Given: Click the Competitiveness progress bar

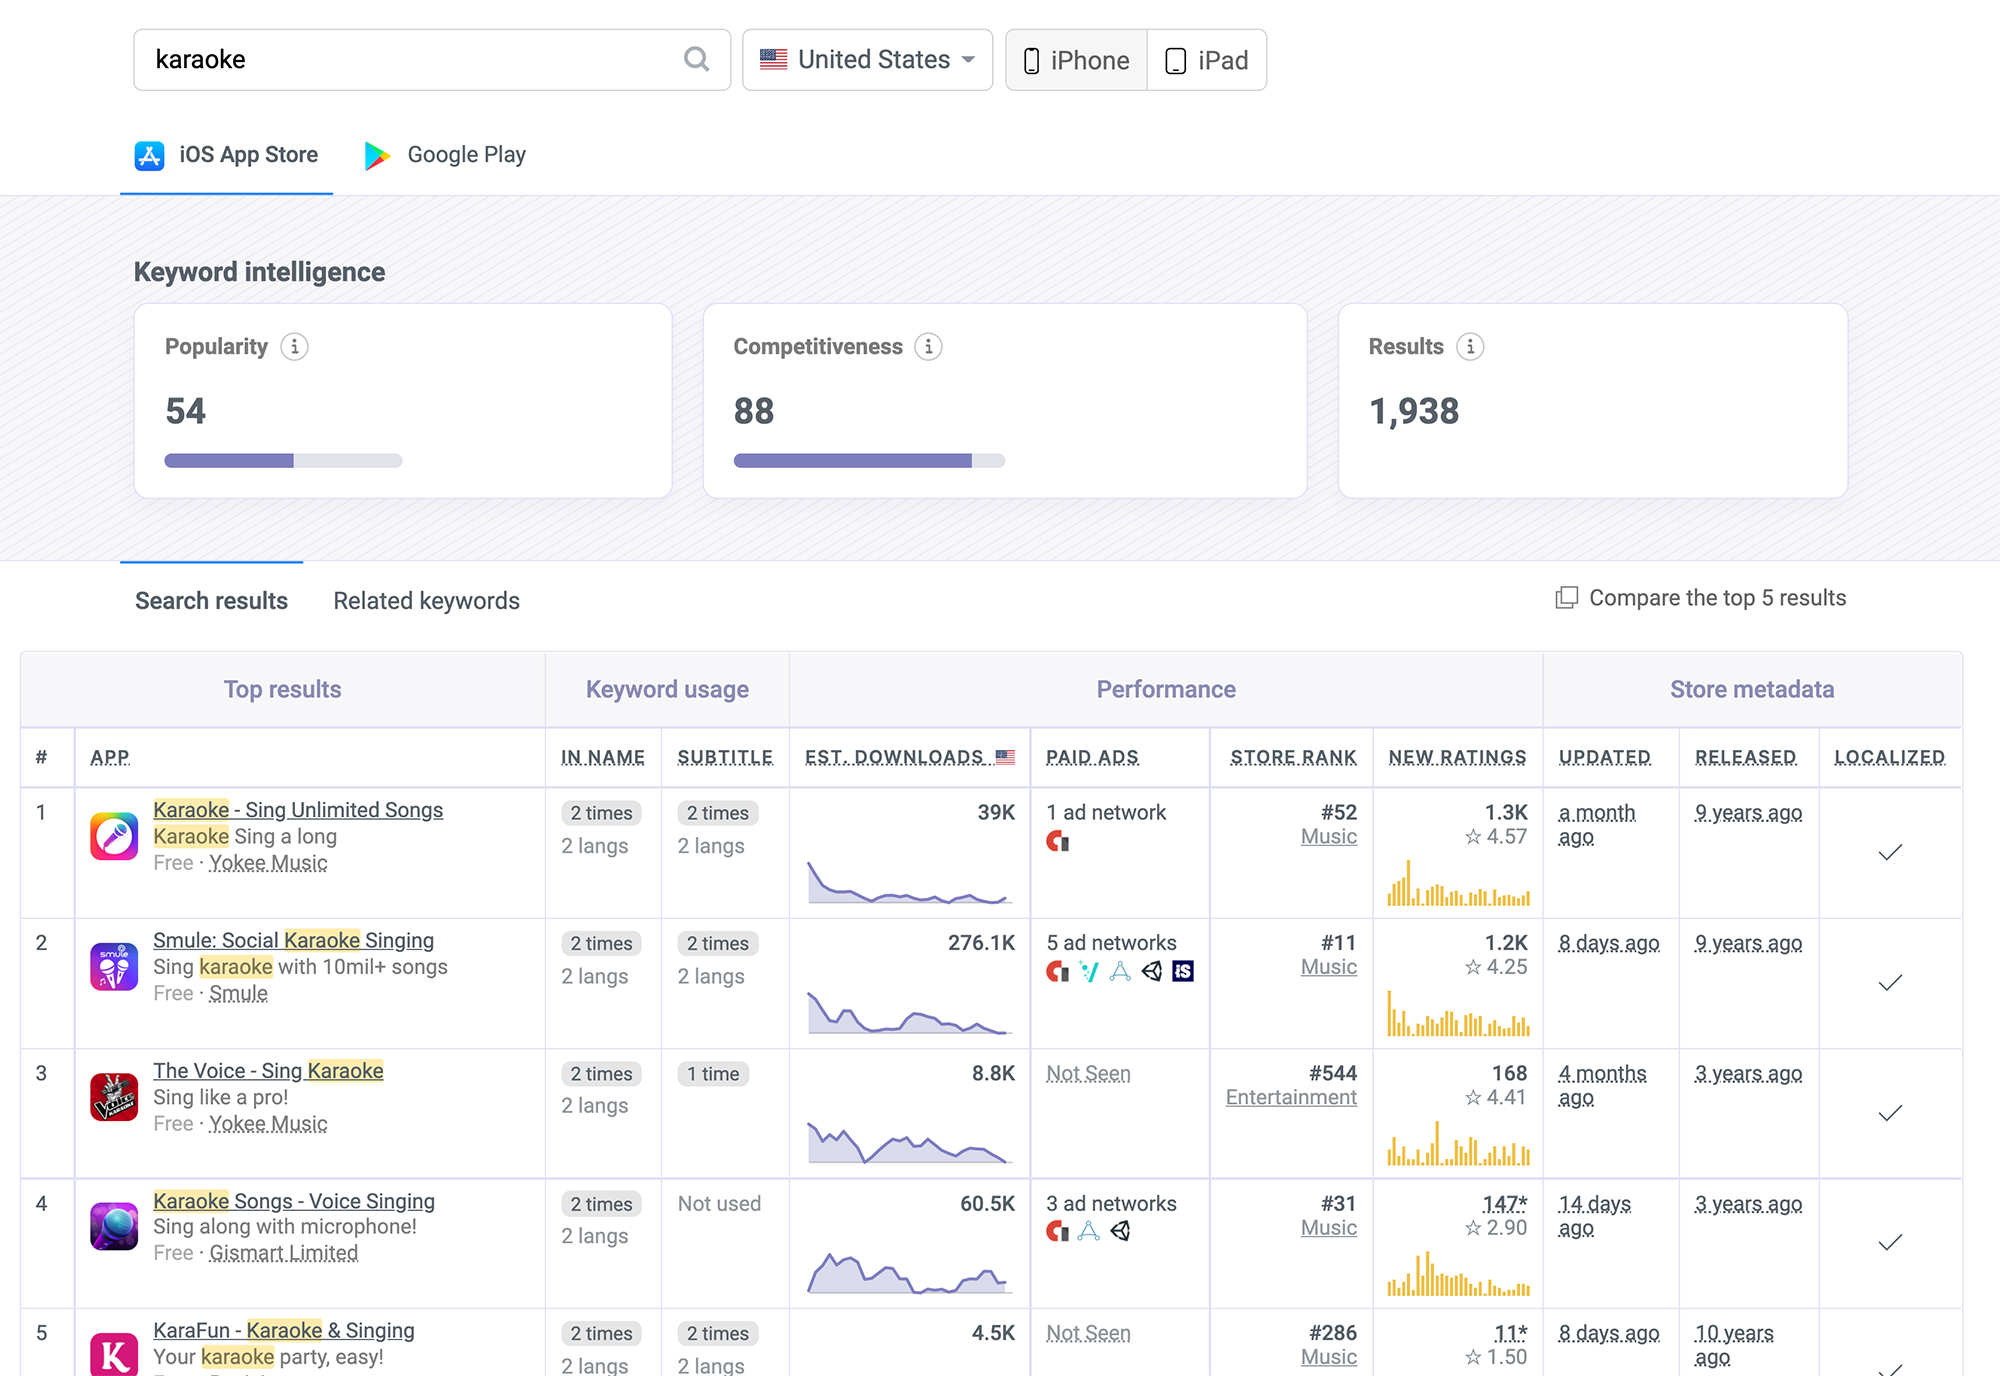Looking at the screenshot, I should pyautogui.click(x=869, y=461).
